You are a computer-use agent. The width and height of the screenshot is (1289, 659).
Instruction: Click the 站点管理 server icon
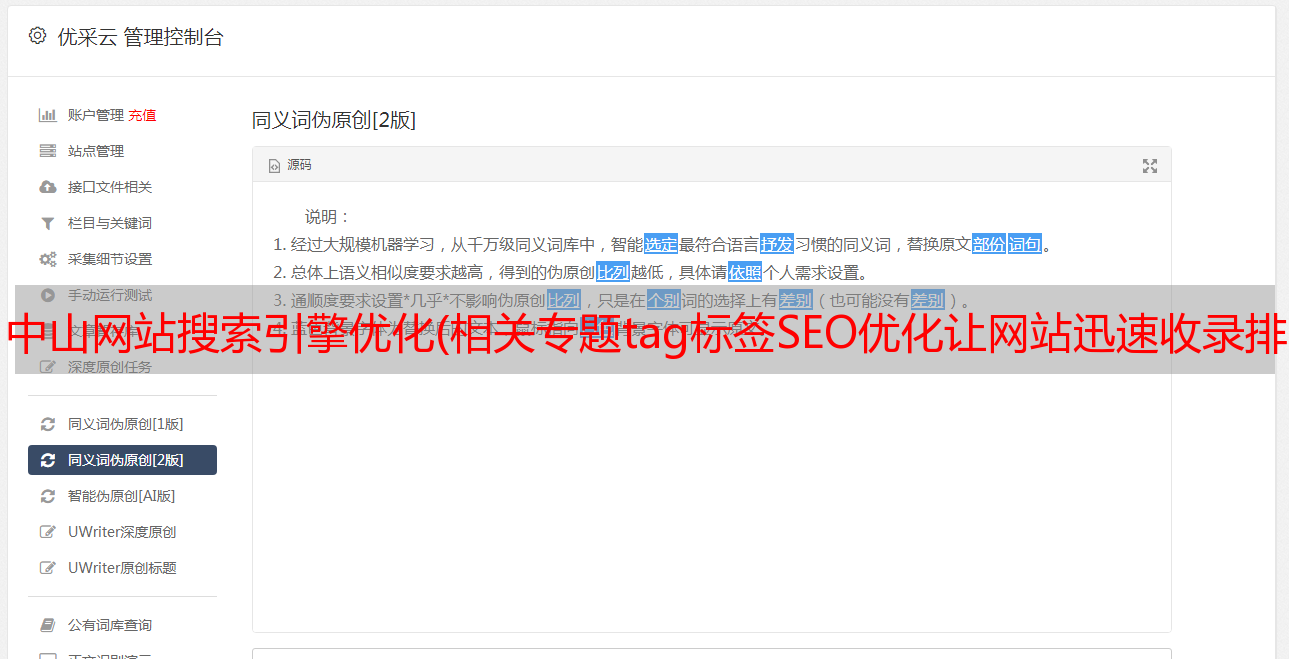(x=48, y=151)
